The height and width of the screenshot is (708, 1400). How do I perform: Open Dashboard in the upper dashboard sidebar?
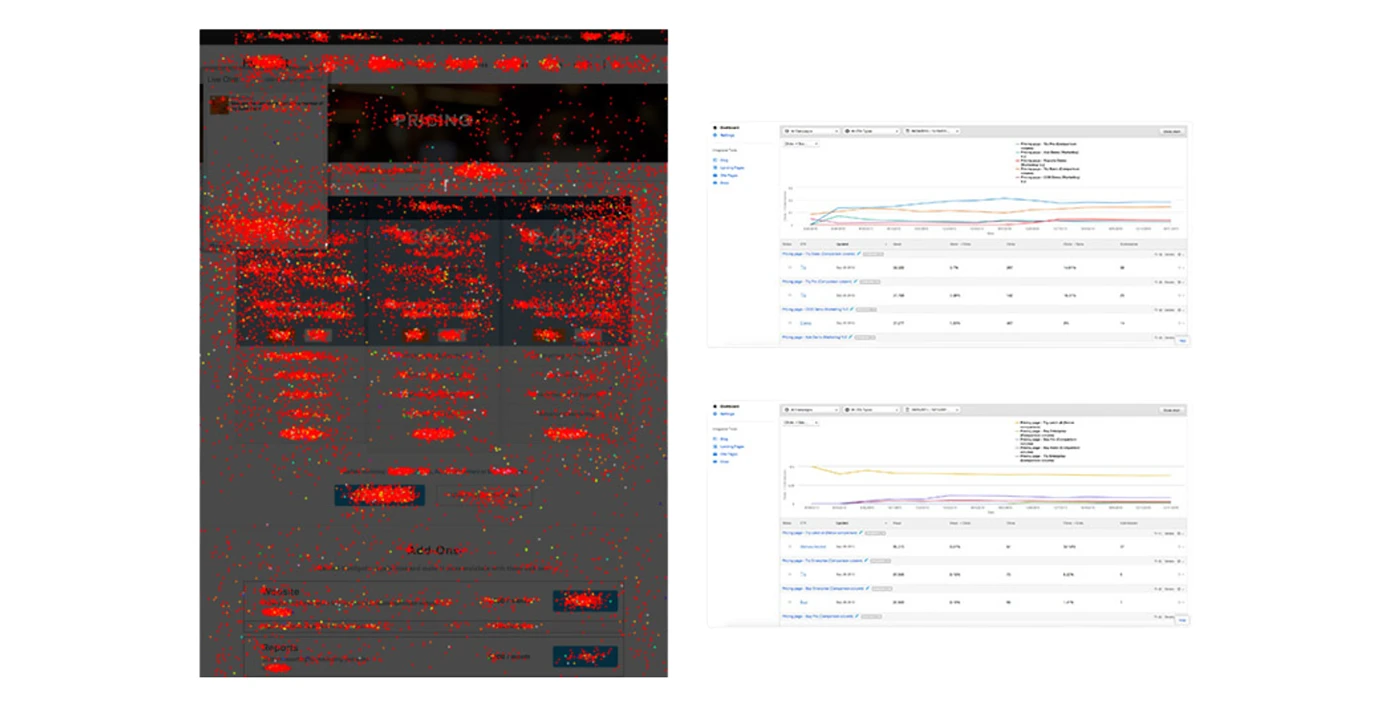pos(729,127)
